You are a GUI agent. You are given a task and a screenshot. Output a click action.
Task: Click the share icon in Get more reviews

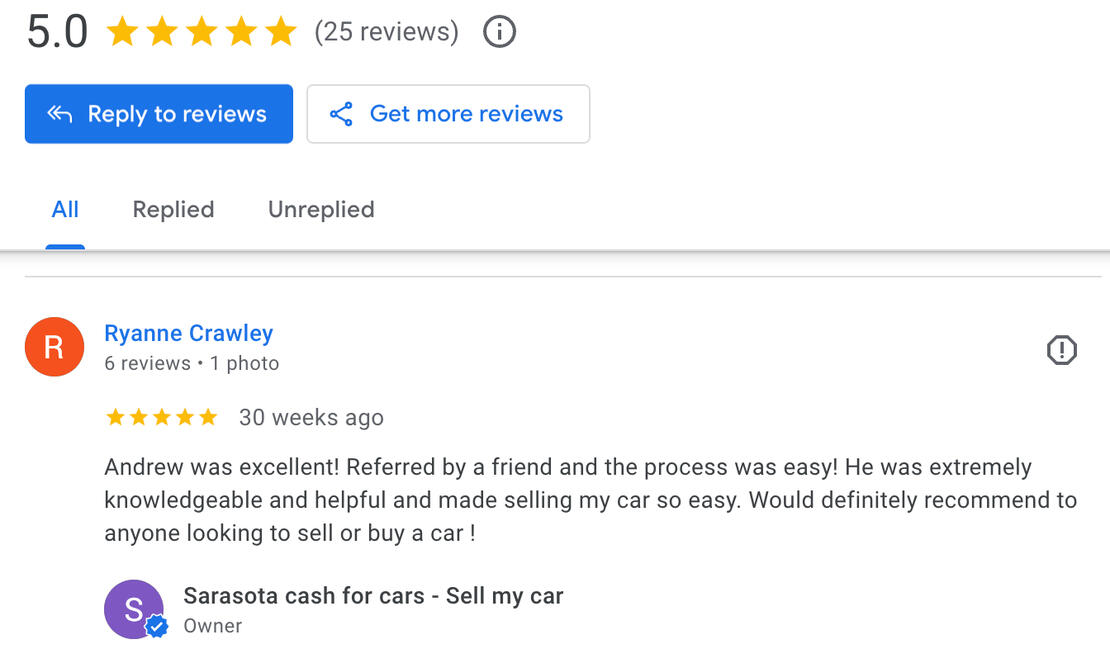(342, 114)
